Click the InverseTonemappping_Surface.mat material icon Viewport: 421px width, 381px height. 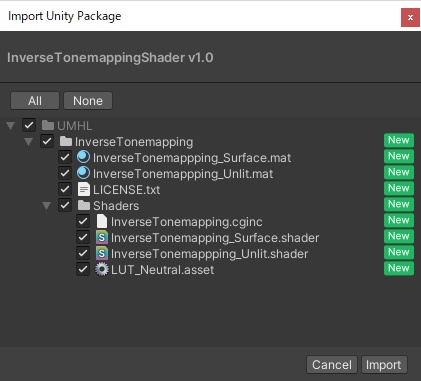(x=83, y=157)
